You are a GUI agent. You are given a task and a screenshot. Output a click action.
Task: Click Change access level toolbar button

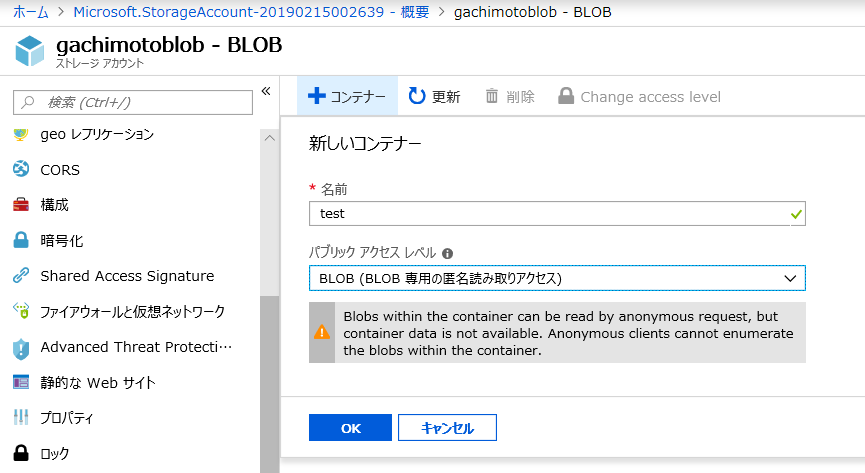tap(639, 96)
